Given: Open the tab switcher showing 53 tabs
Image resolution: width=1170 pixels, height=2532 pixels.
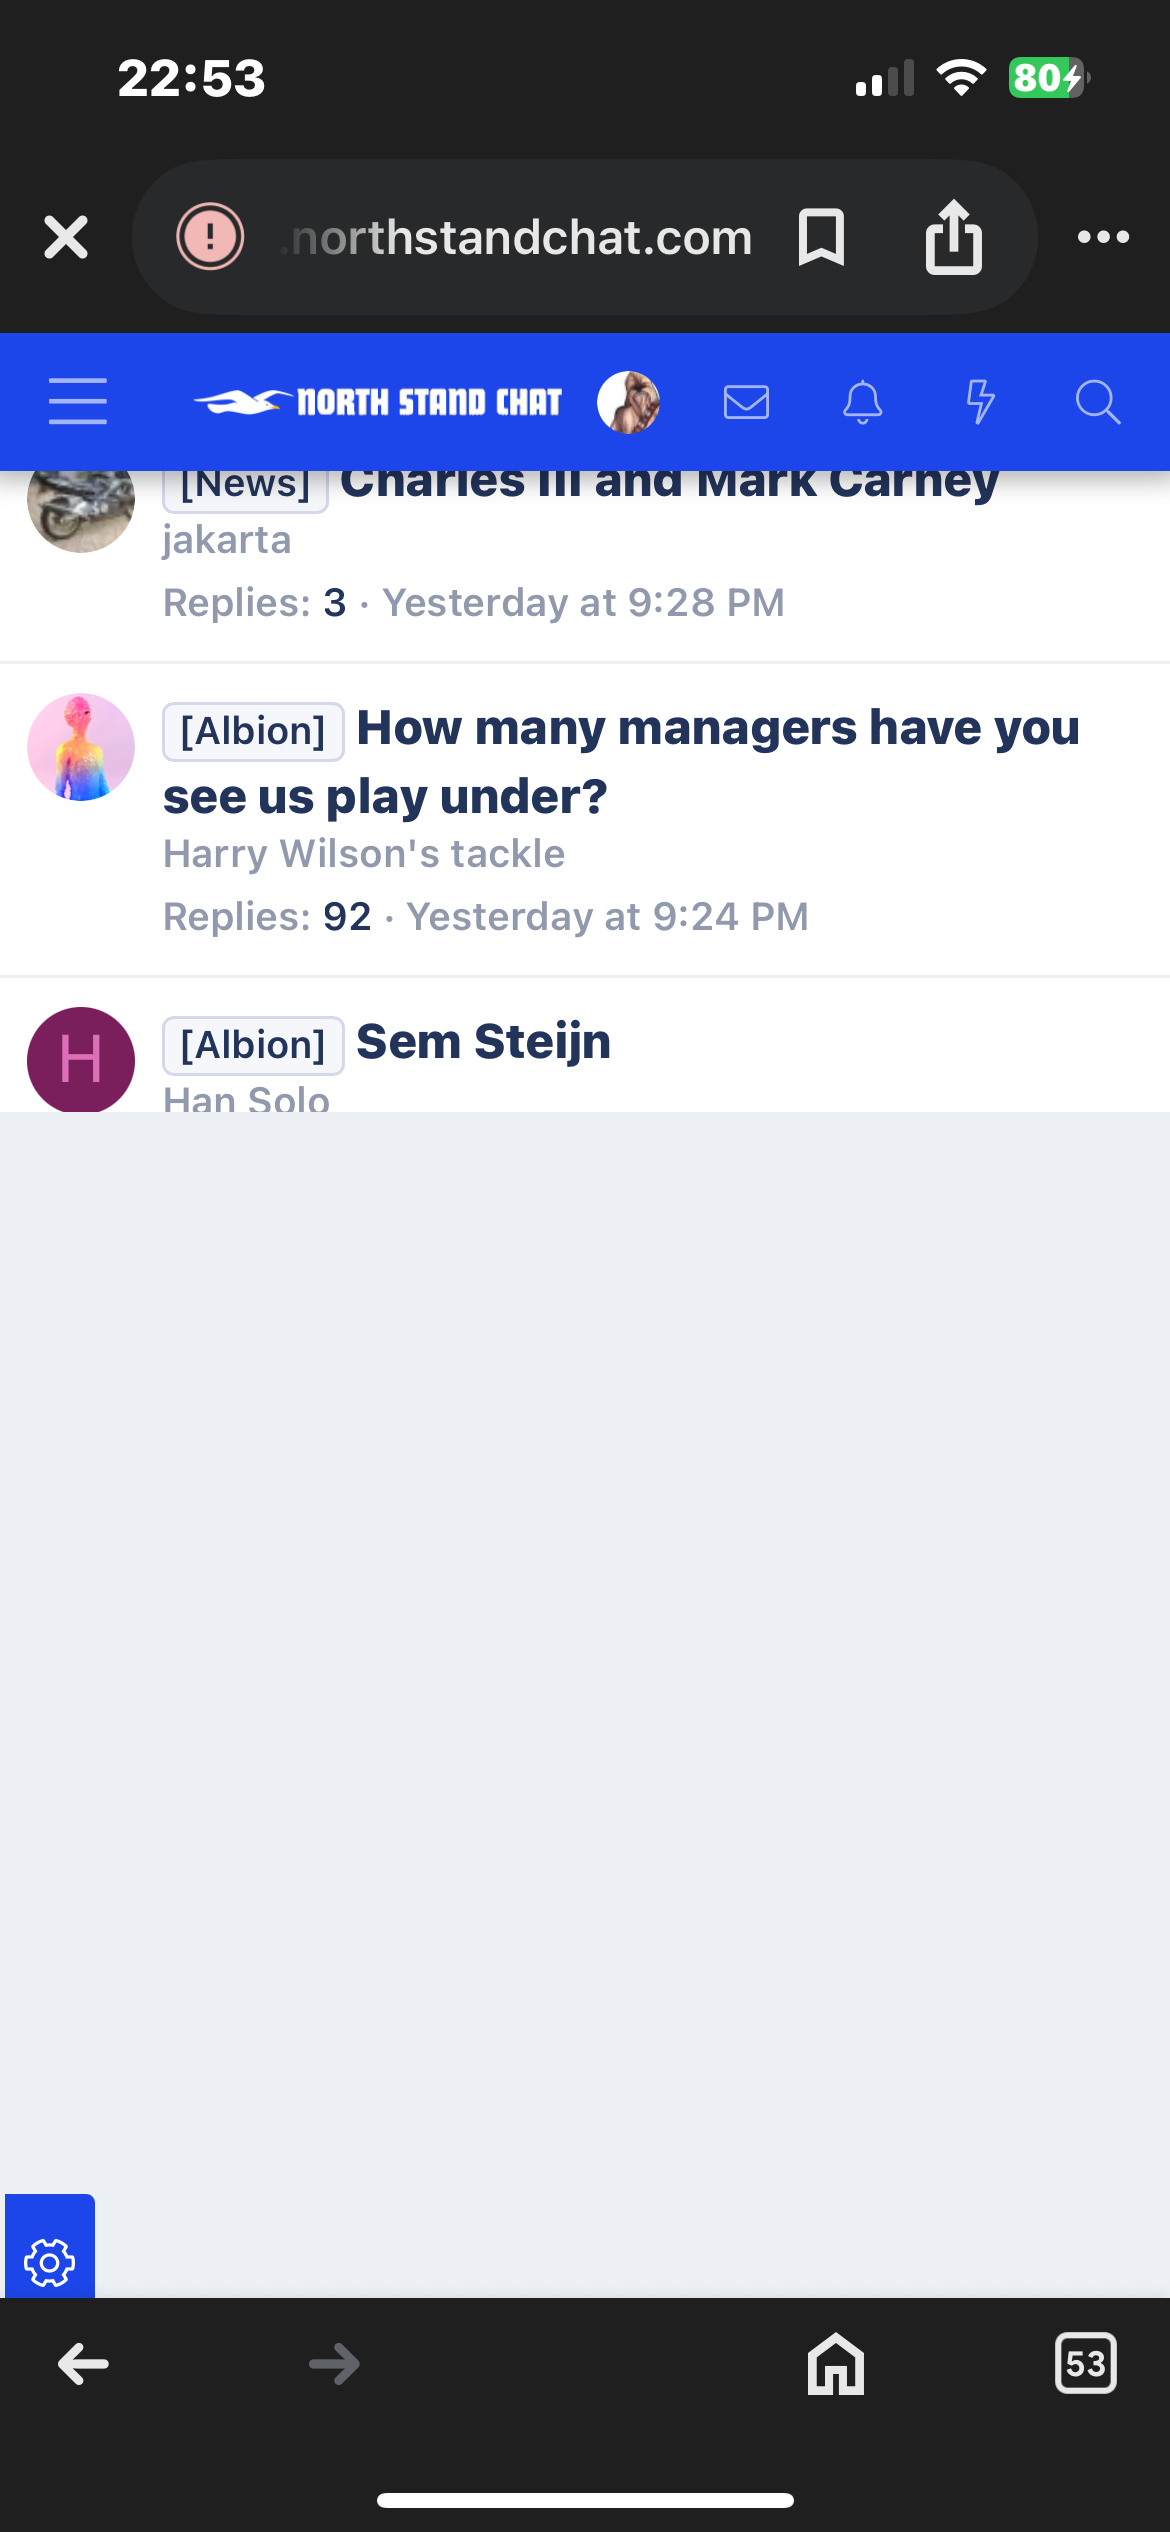Looking at the screenshot, I should click(1086, 2364).
